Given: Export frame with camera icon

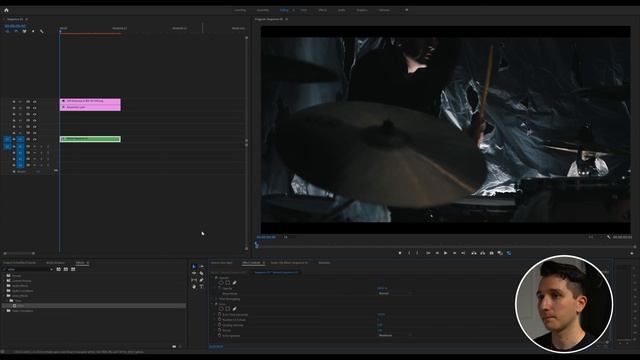Looking at the screenshot, I should (491, 253).
